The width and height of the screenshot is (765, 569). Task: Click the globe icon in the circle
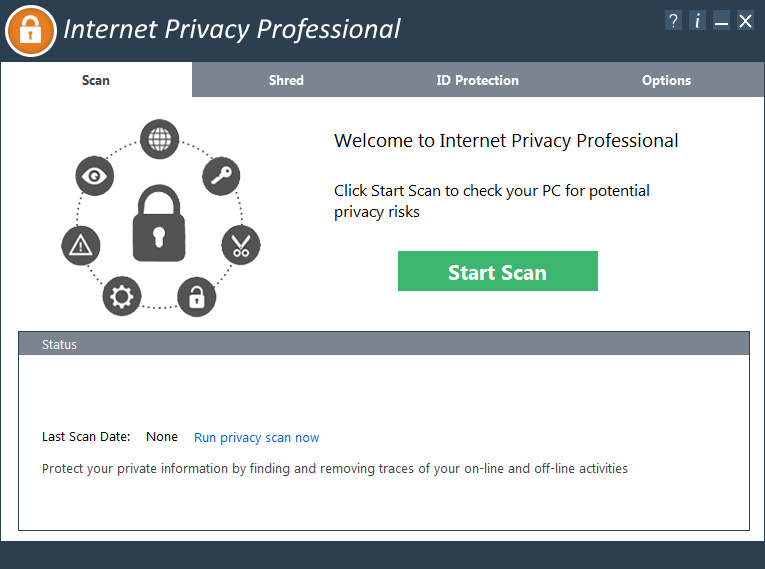(159, 139)
